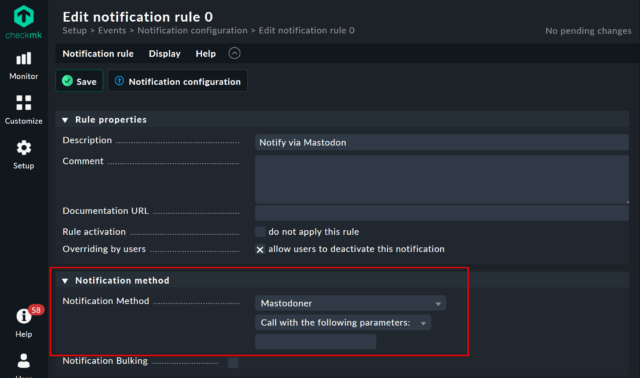Open the Help menu in menu bar
The image size is (640, 378).
click(x=206, y=53)
